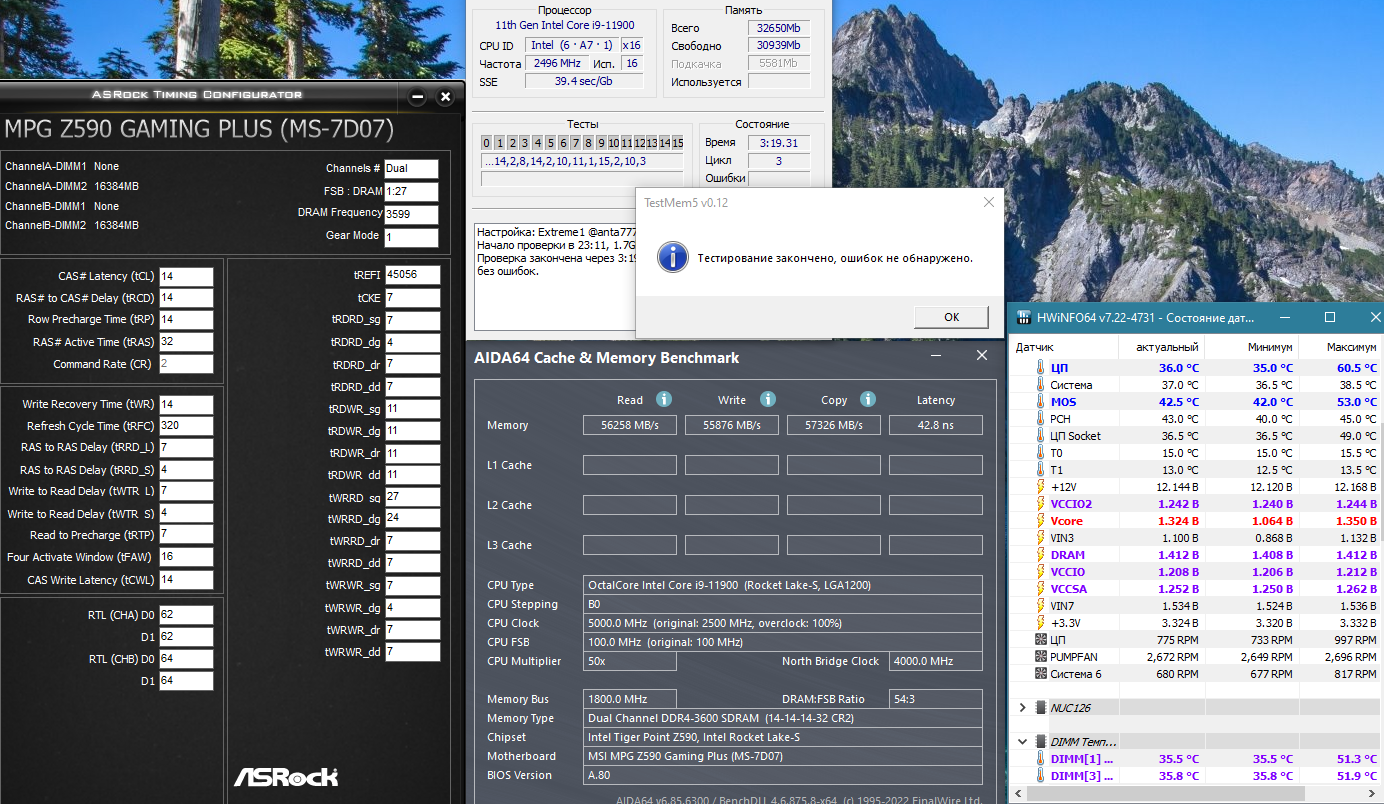1384x804 pixels.
Task: Select the voltage bolt icon on +12V row
Action: tap(1040, 487)
